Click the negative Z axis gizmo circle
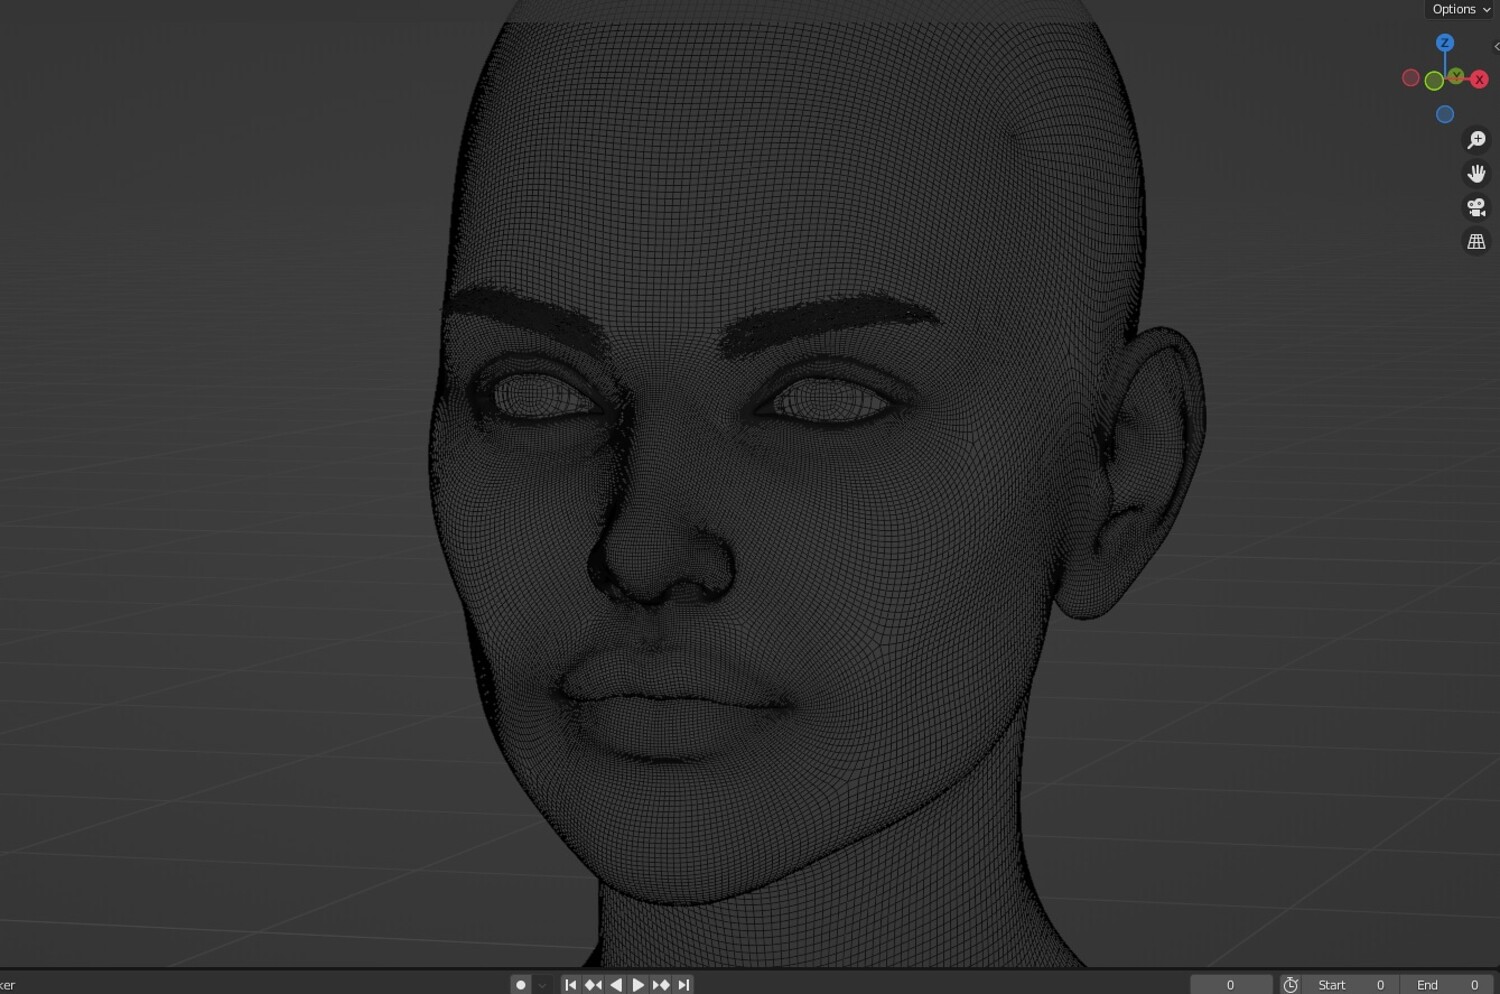Image resolution: width=1500 pixels, height=994 pixels. (1445, 115)
